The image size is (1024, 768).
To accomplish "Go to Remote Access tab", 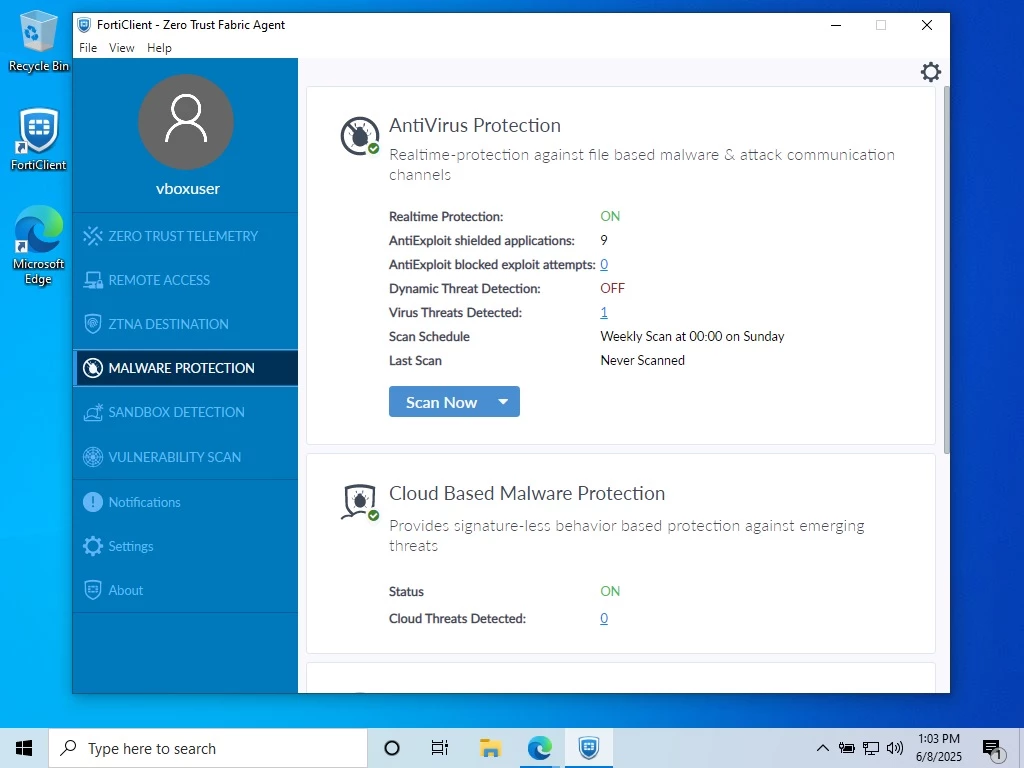I will tap(185, 280).
